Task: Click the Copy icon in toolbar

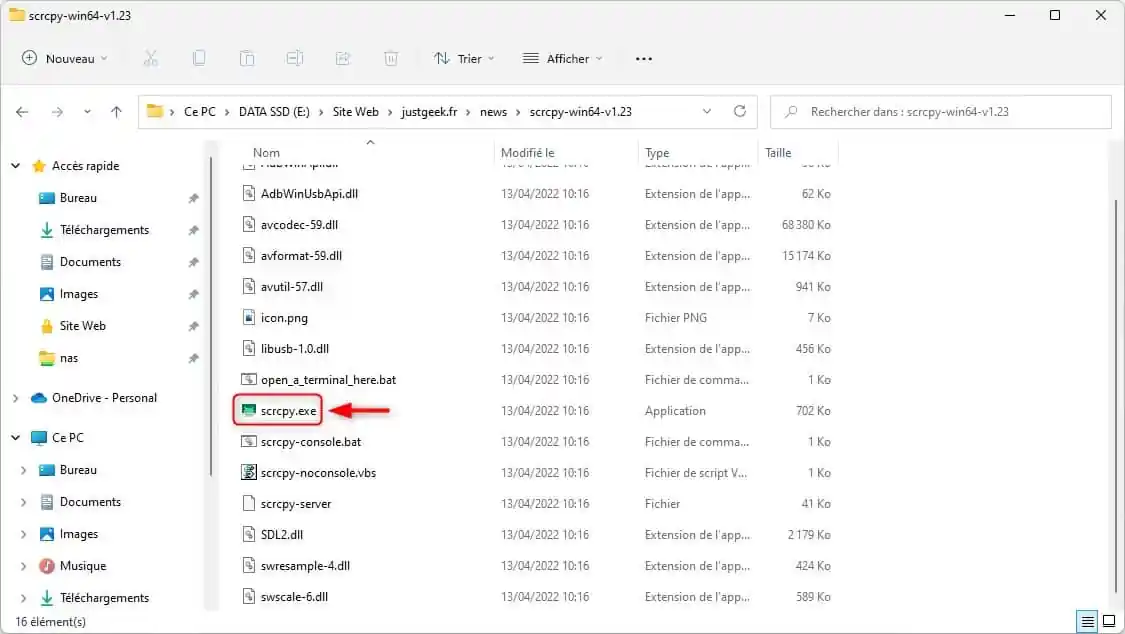Action: pyautogui.click(x=199, y=59)
